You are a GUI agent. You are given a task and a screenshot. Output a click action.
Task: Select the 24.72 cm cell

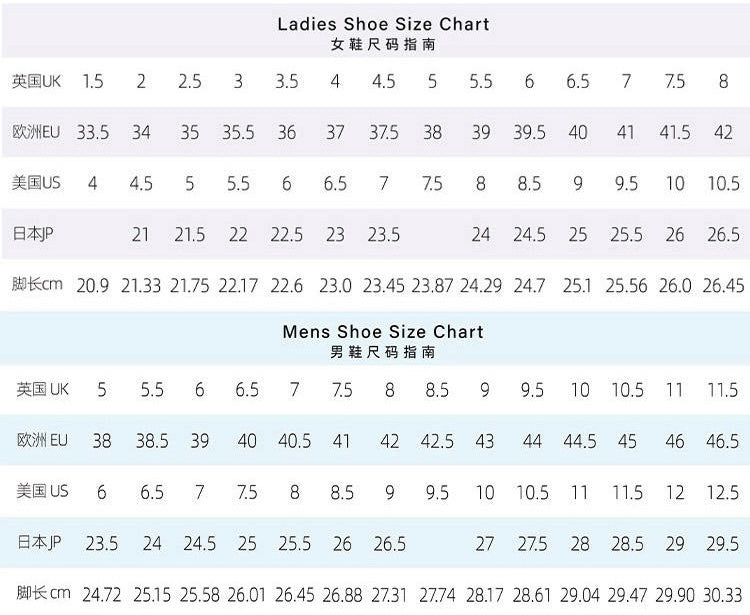[x=101, y=595]
